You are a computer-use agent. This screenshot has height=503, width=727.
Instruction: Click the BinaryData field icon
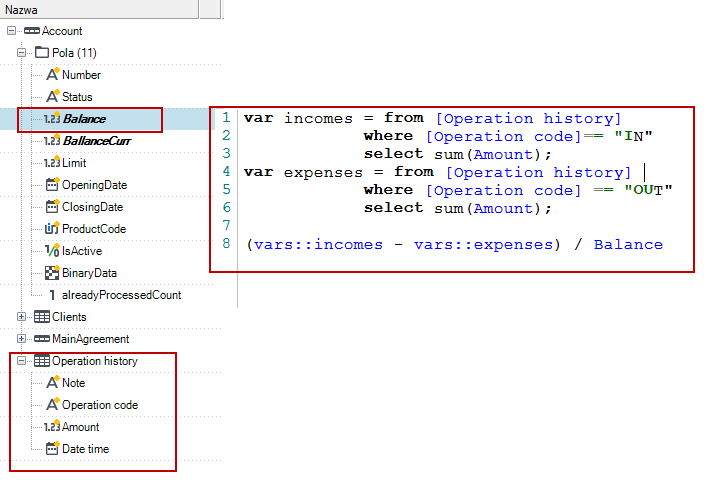point(52,273)
